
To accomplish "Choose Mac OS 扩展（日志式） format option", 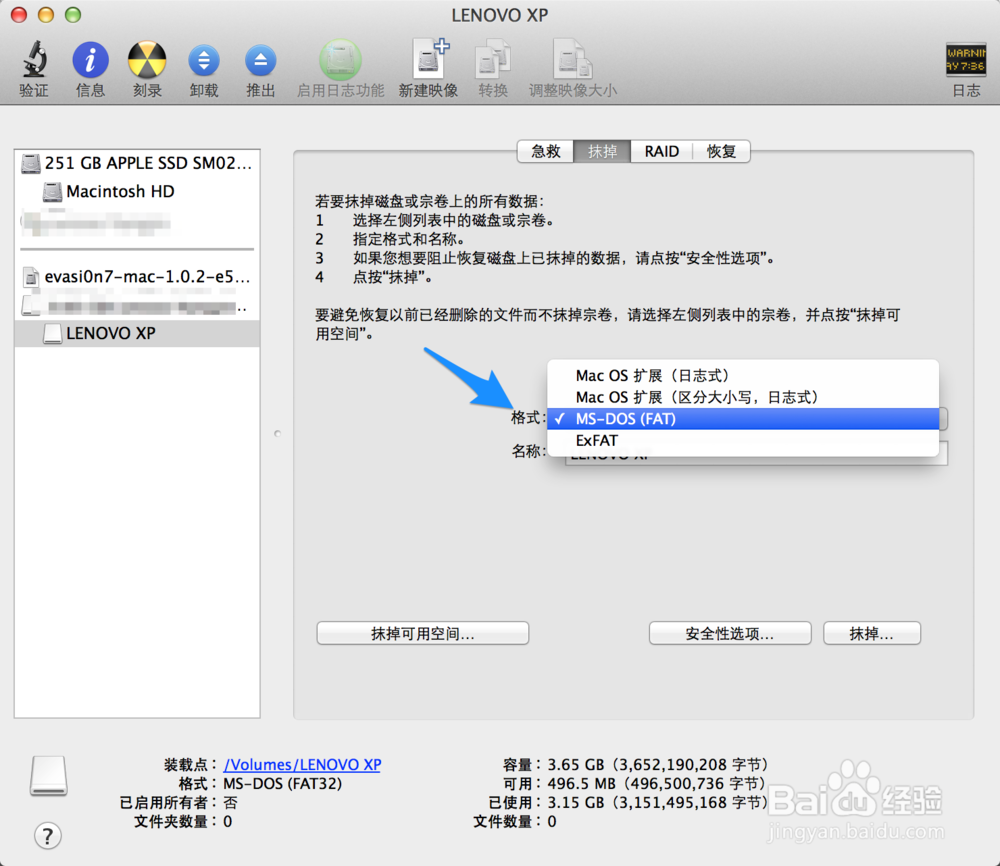I will 743,376.
